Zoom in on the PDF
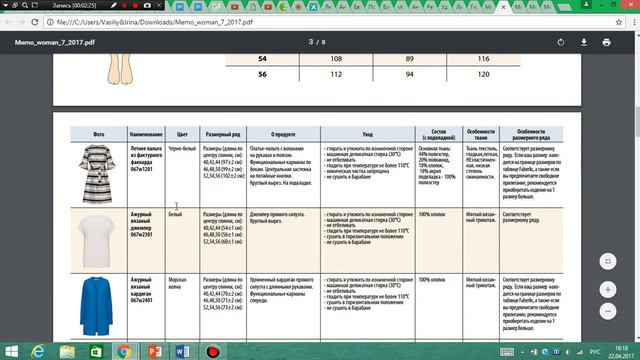 click(x=608, y=289)
